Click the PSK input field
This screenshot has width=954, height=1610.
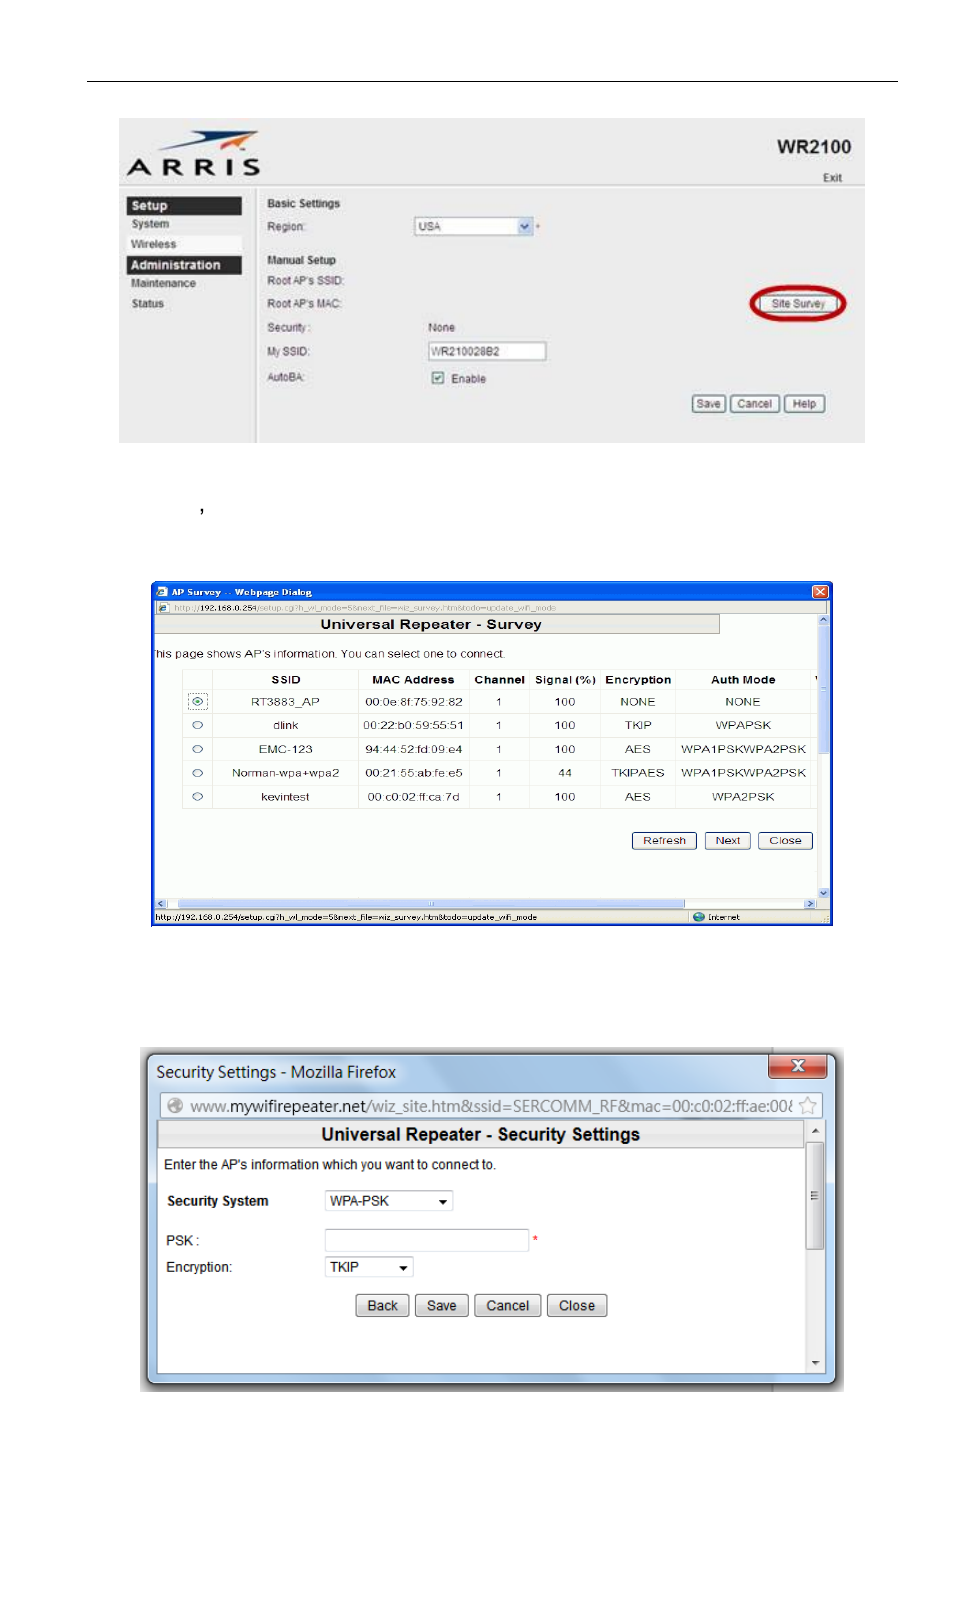[x=426, y=1240]
